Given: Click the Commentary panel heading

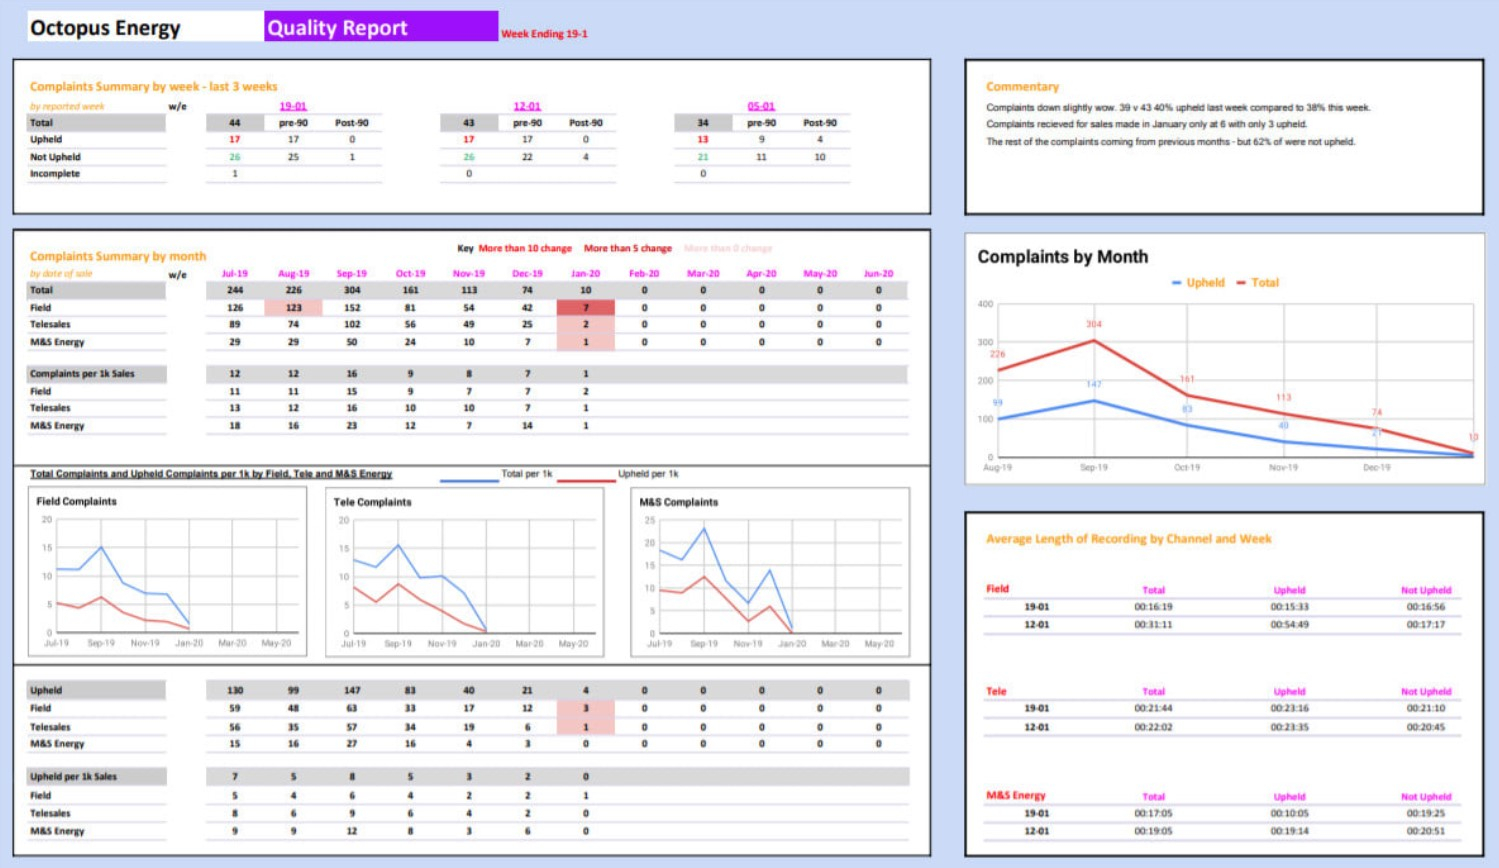Looking at the screenshot, I should (x=1022, y=87).
